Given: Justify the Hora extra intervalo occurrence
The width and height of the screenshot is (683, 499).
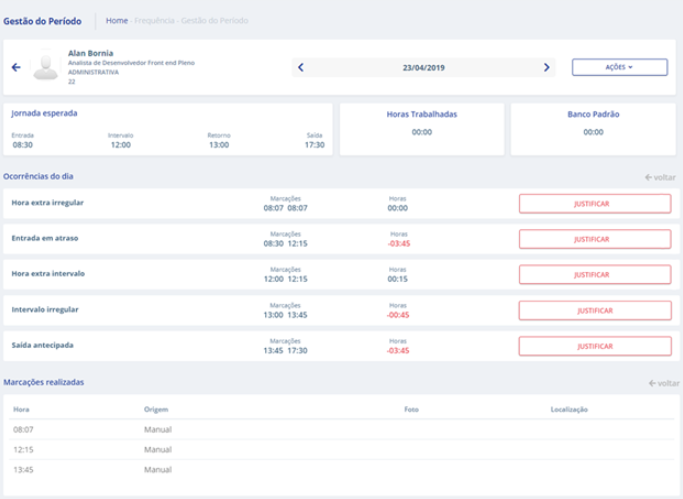Looking at the screenshot, I should pyautogui.click(x=594, y=275).
